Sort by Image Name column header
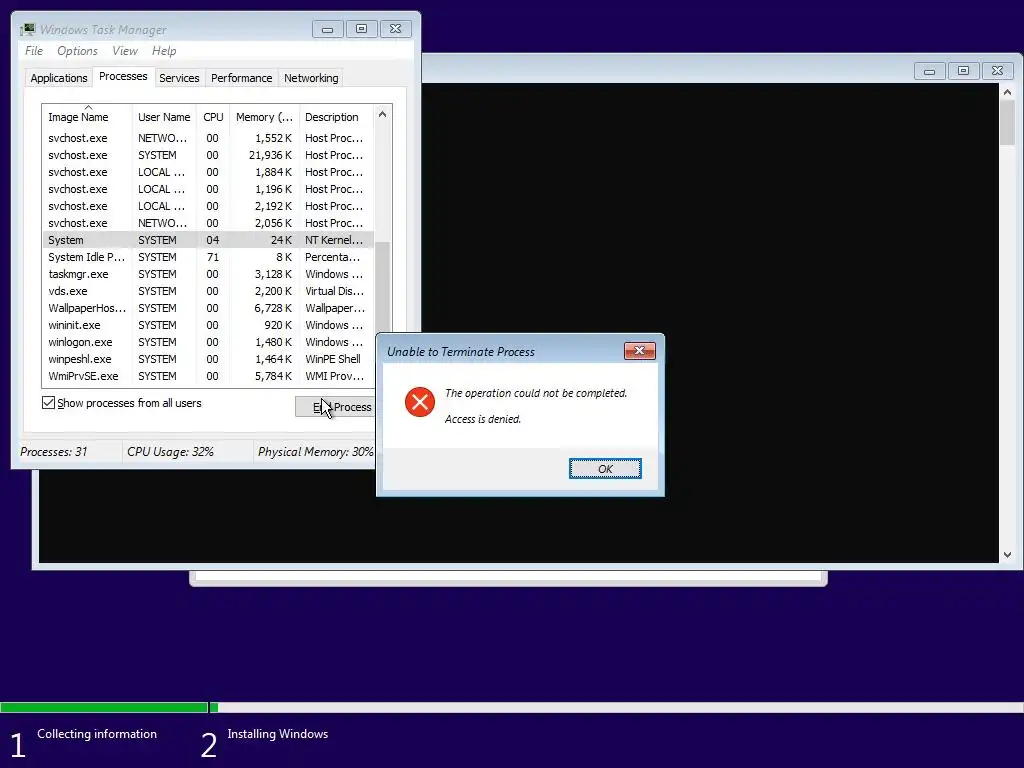Image resolution: width=1024 pixels, height=768 pixels. (x=87, y=117)
